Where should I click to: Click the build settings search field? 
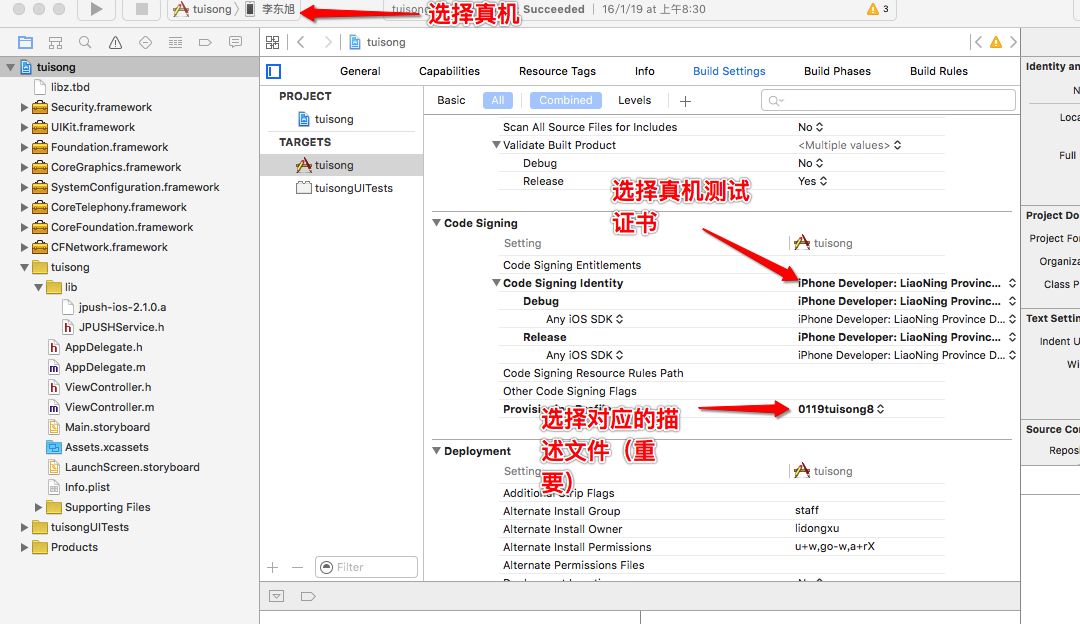(888, 101)
